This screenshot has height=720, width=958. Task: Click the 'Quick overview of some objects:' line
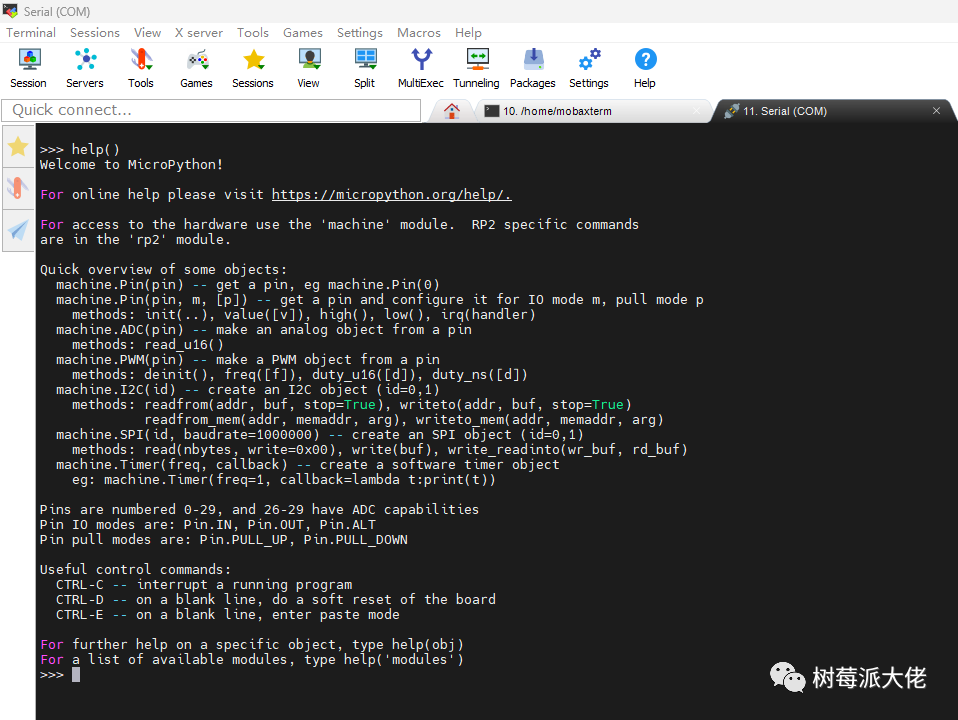click(163, 270)
